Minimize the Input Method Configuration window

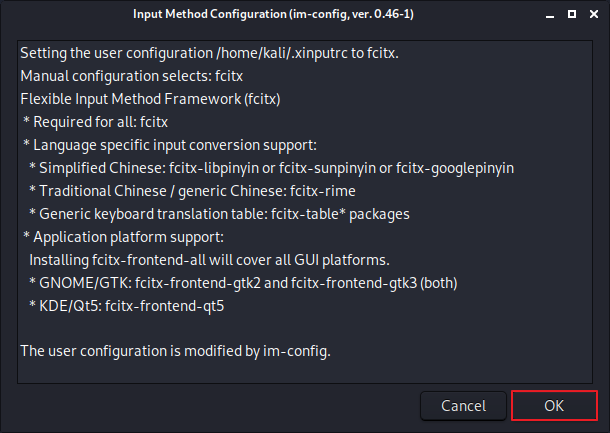click(x=550, y=15)
